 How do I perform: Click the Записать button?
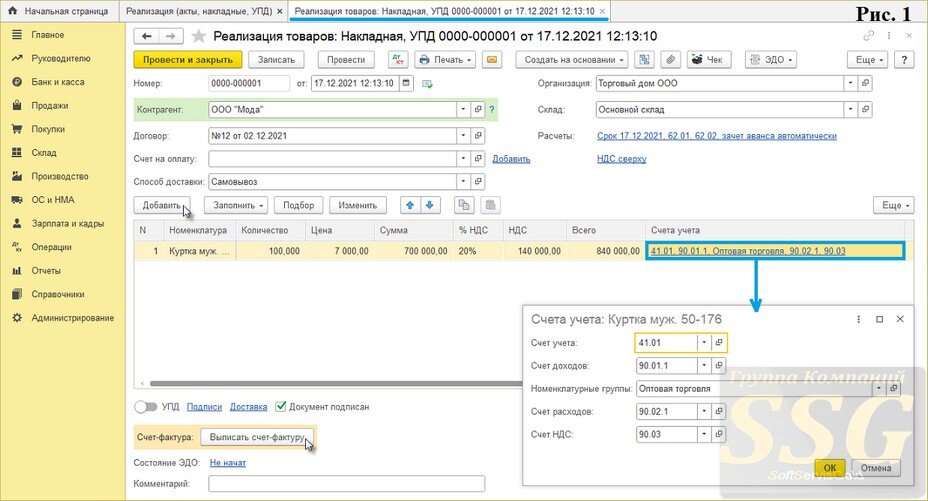[x=276, y=60]
